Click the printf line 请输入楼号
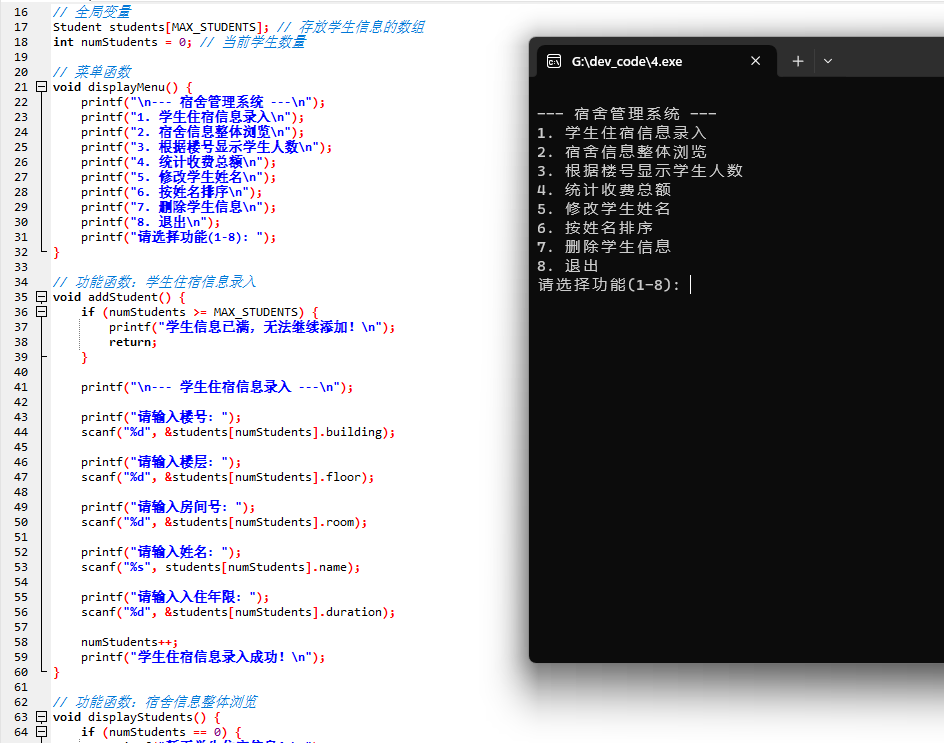Image resolution: width=944 pixels, height=743 pixels. point(161,417)
